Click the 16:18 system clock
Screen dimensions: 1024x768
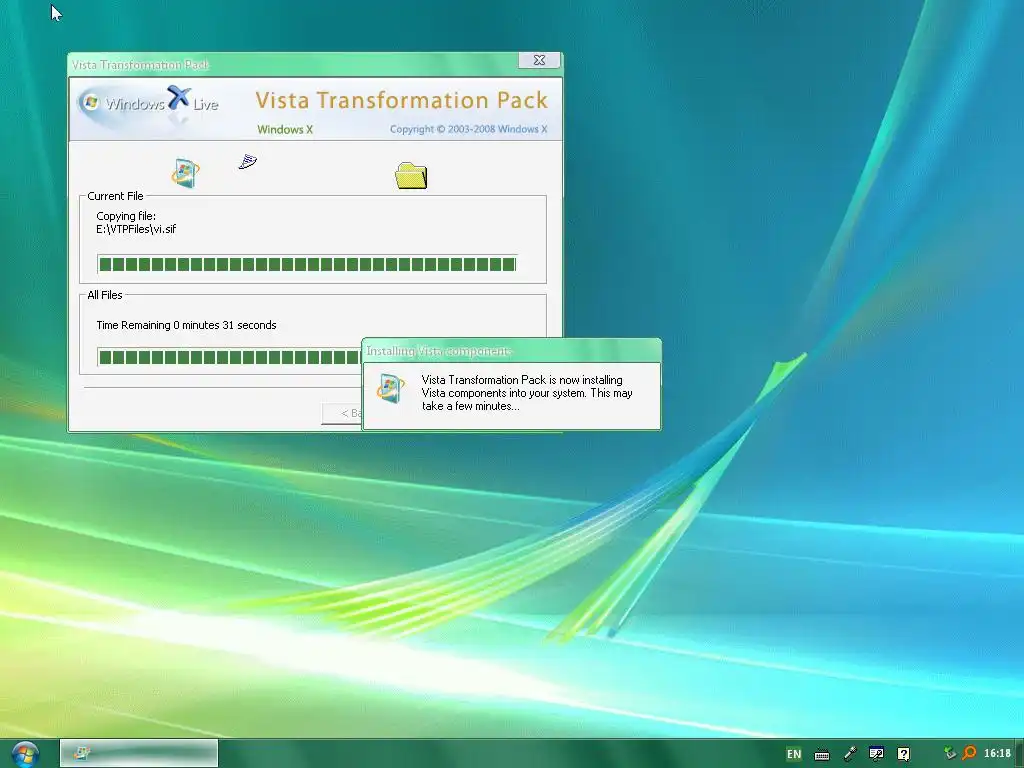[x=997, y=753]
